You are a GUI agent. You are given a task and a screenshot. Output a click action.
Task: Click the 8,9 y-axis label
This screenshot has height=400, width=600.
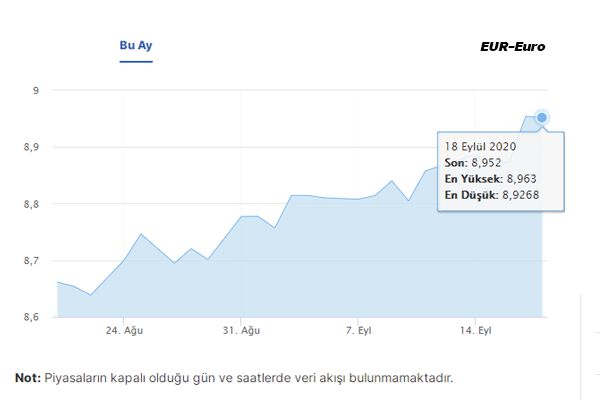coord(30,147)
